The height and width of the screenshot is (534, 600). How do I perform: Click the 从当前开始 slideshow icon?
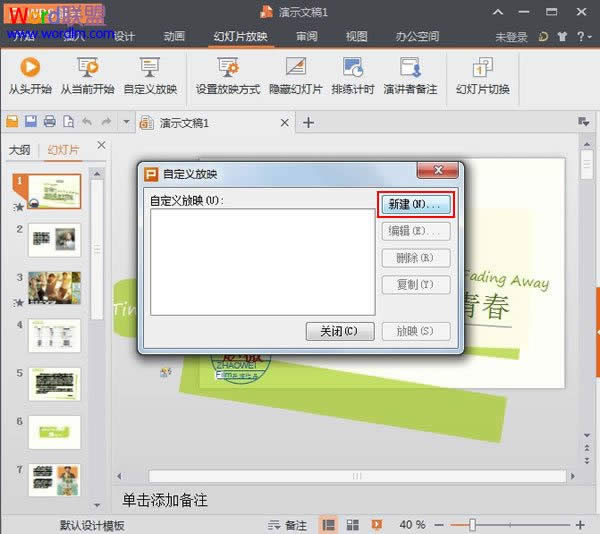click(87, 68)
